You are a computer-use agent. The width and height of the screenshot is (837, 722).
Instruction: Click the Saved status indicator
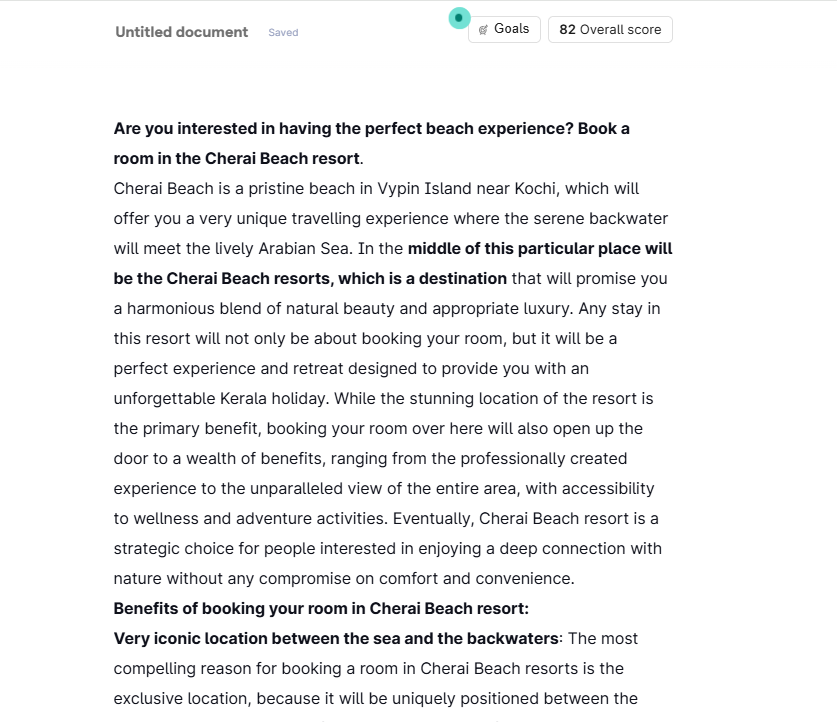coord(283,33)
